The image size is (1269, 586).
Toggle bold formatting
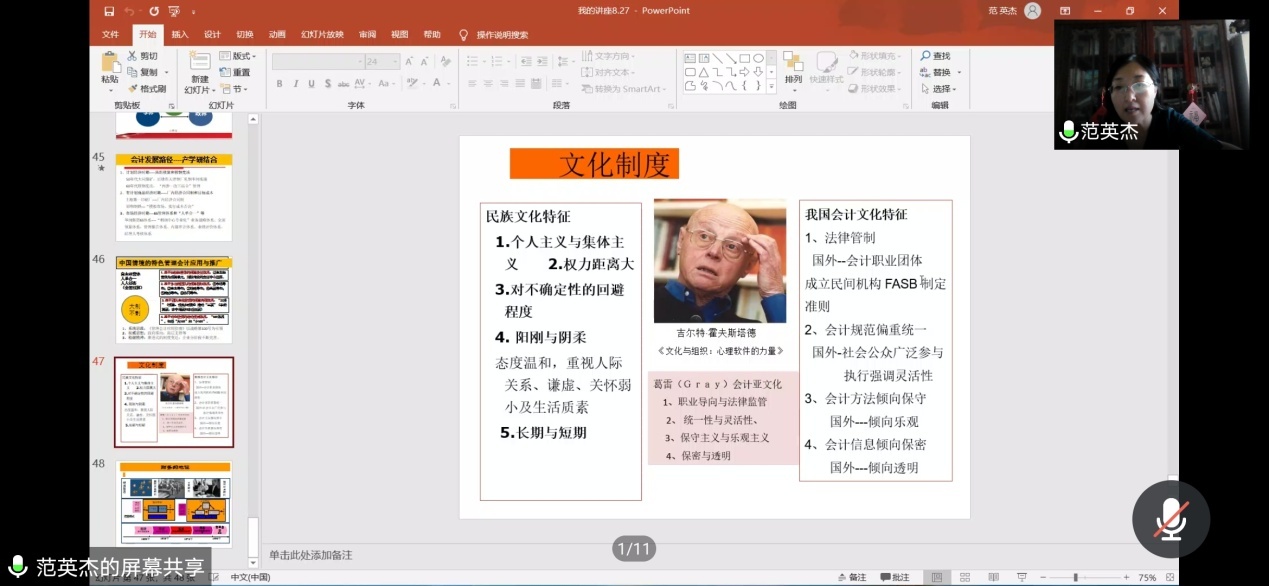280,83
